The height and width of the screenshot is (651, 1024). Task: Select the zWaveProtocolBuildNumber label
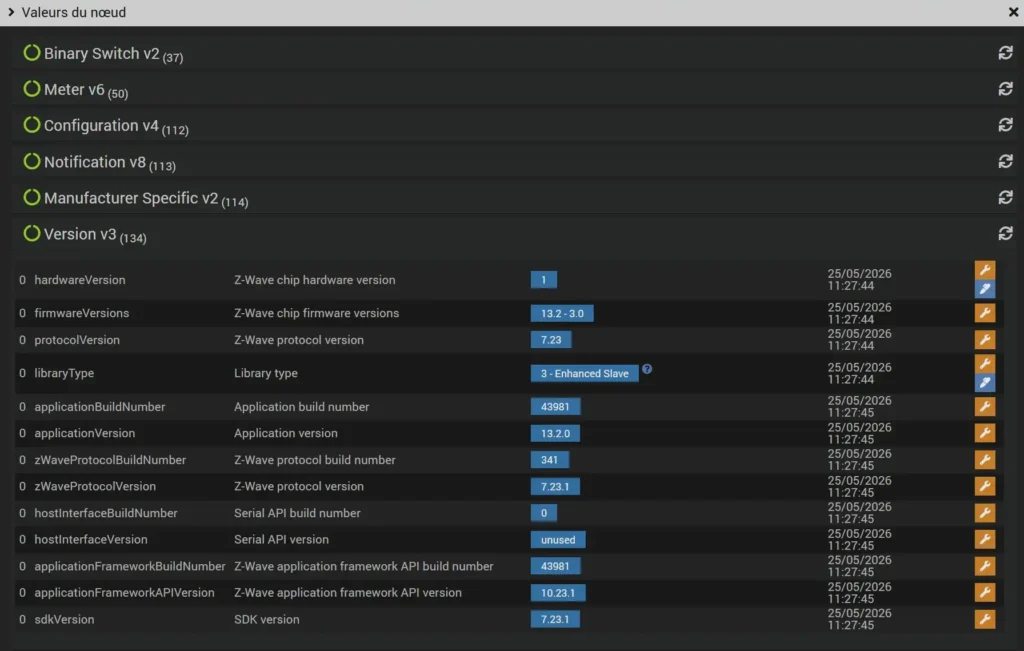110,460
